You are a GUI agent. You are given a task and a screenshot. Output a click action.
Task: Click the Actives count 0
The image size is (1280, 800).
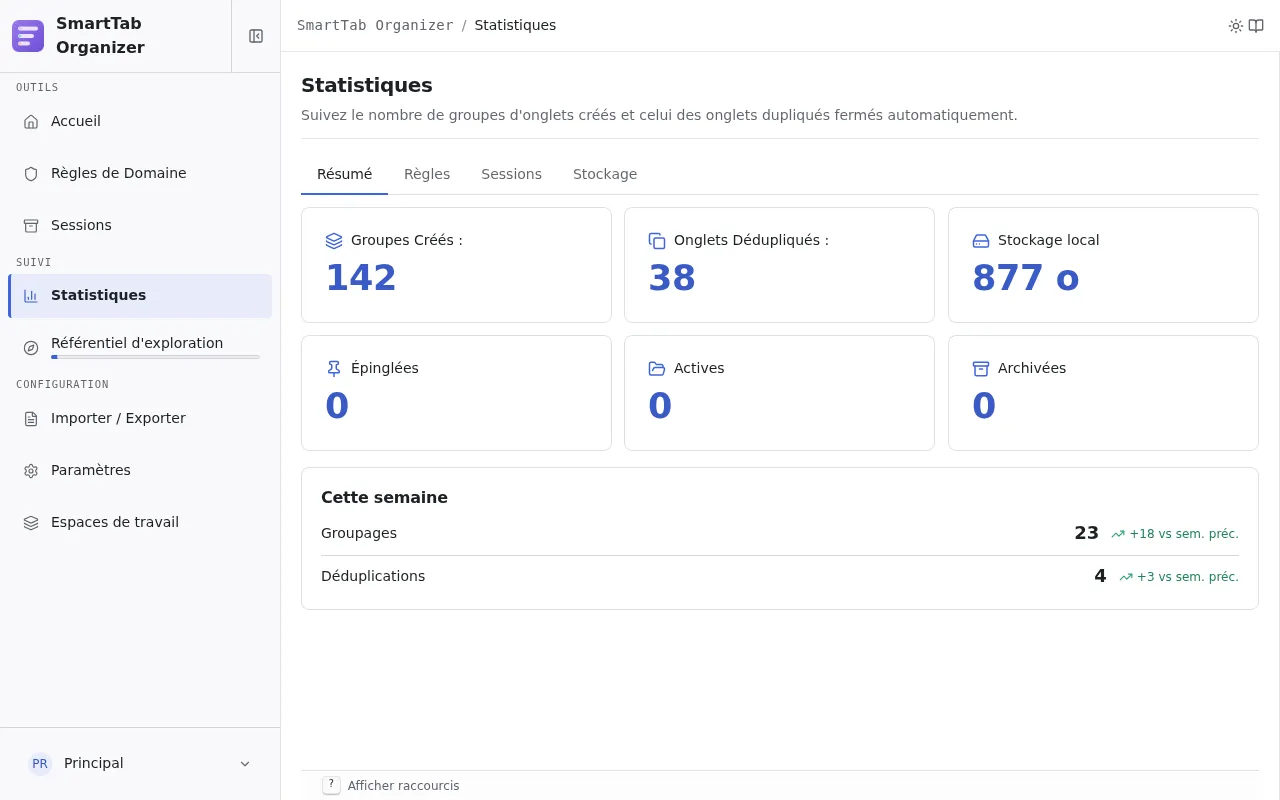660,406
